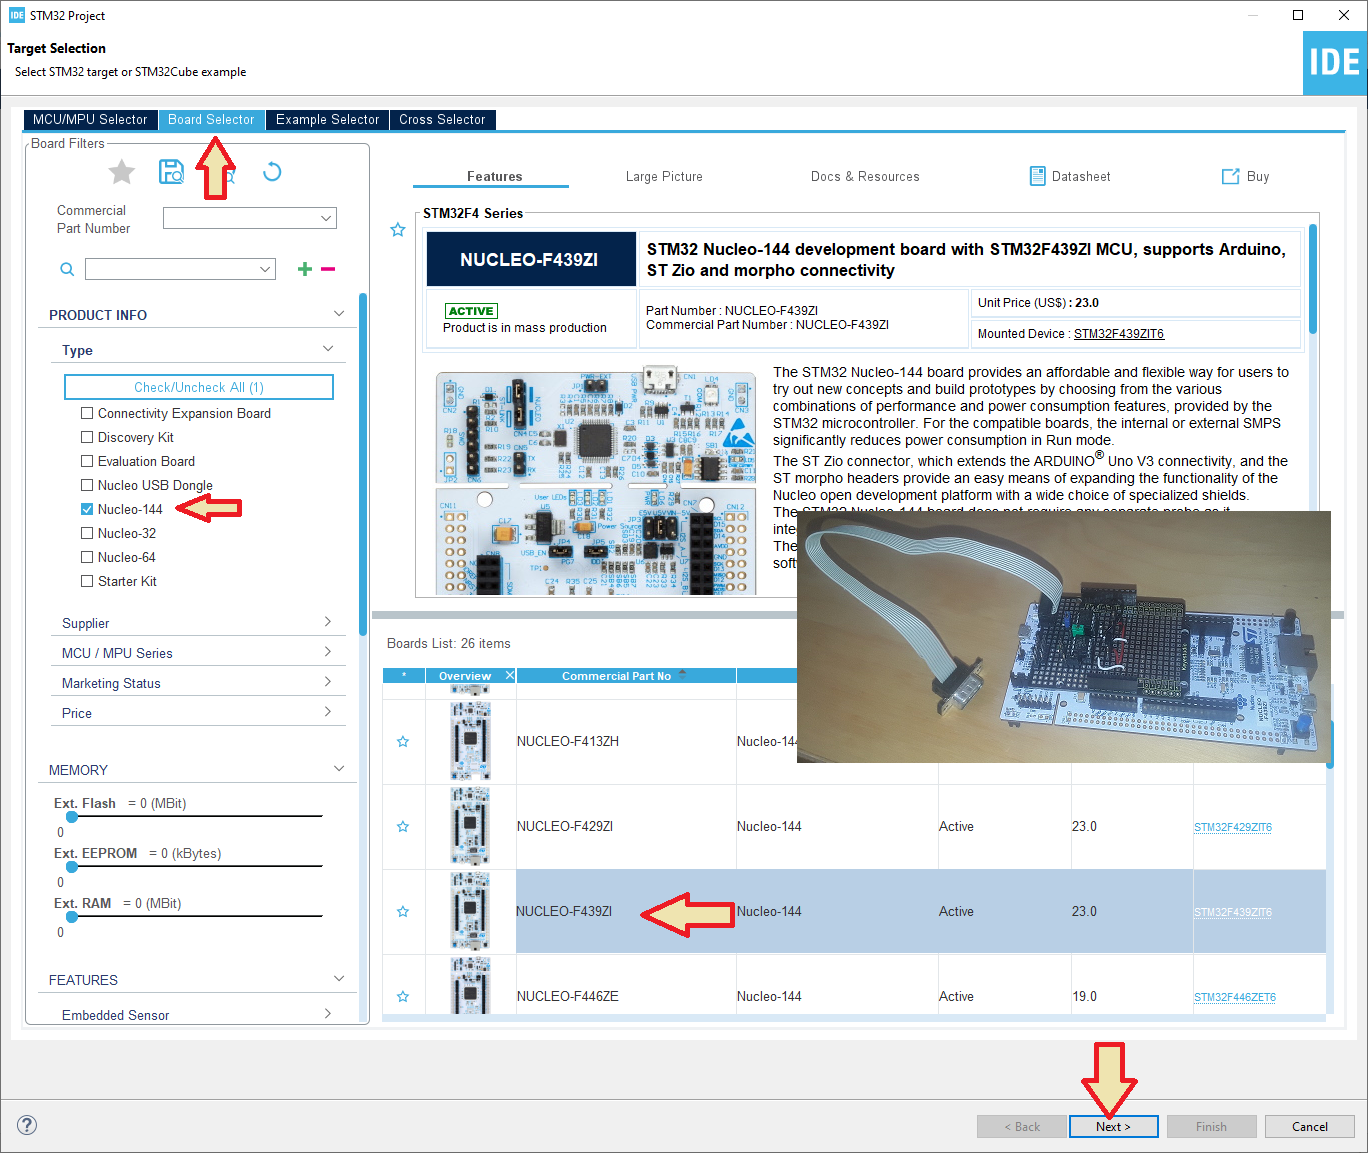Click the pink minus remove filter icon
Viewport: 1368px width, 1153px height.
[x=328, y=269]
